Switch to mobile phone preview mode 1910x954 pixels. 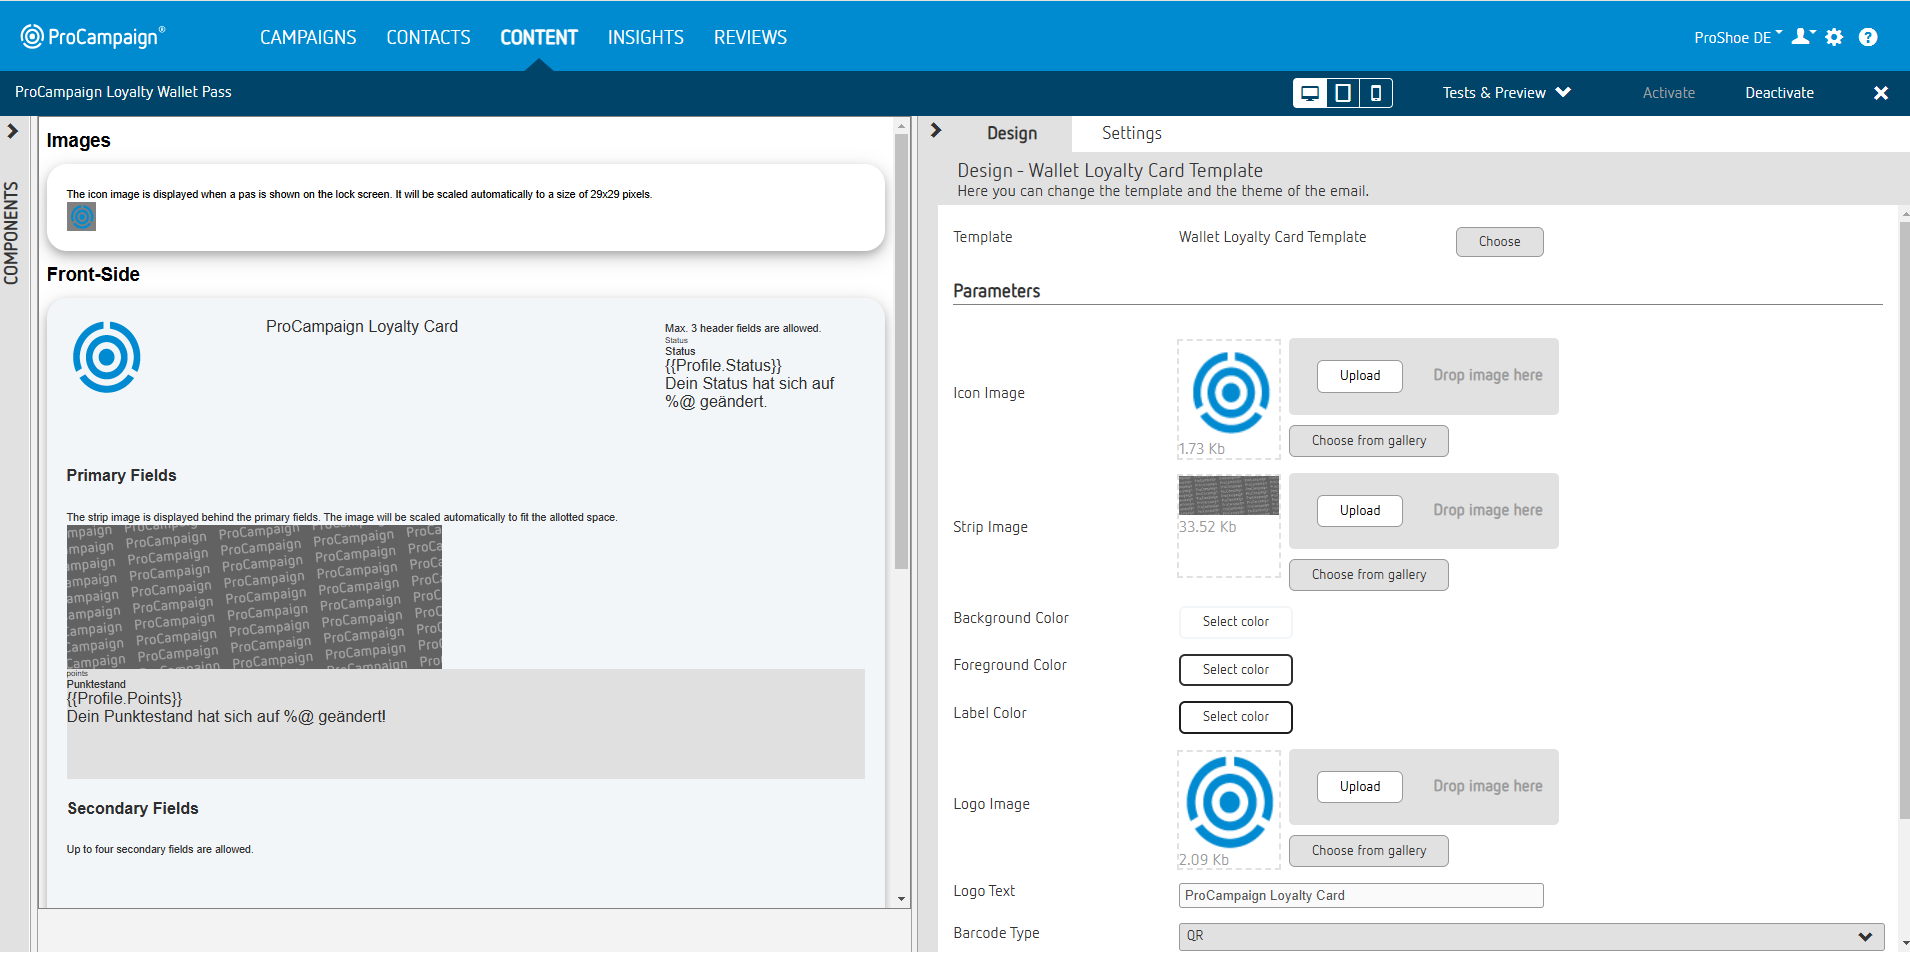(1376, 93)
